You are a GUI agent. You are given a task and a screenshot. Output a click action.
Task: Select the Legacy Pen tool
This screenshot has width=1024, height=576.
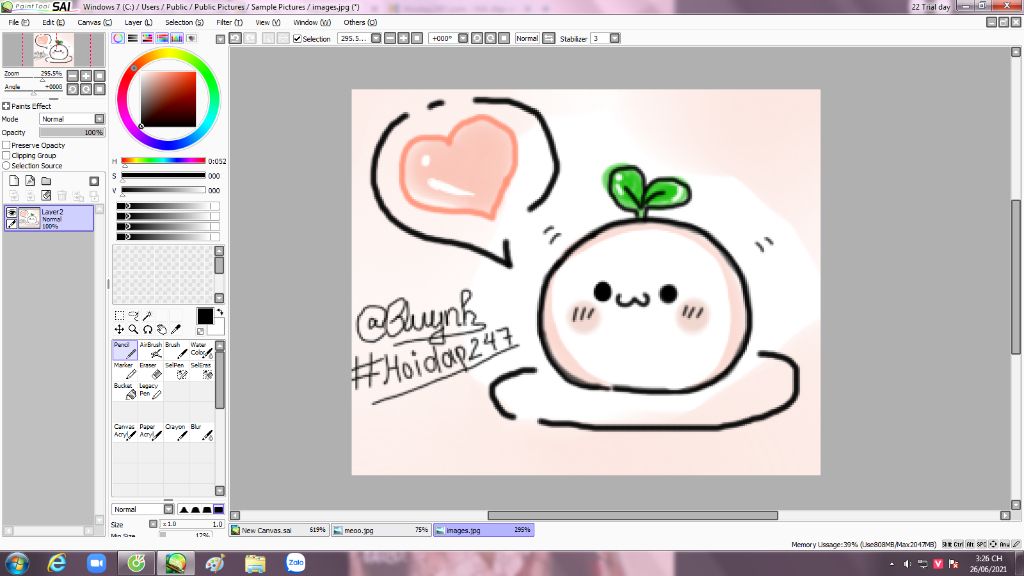150,391
